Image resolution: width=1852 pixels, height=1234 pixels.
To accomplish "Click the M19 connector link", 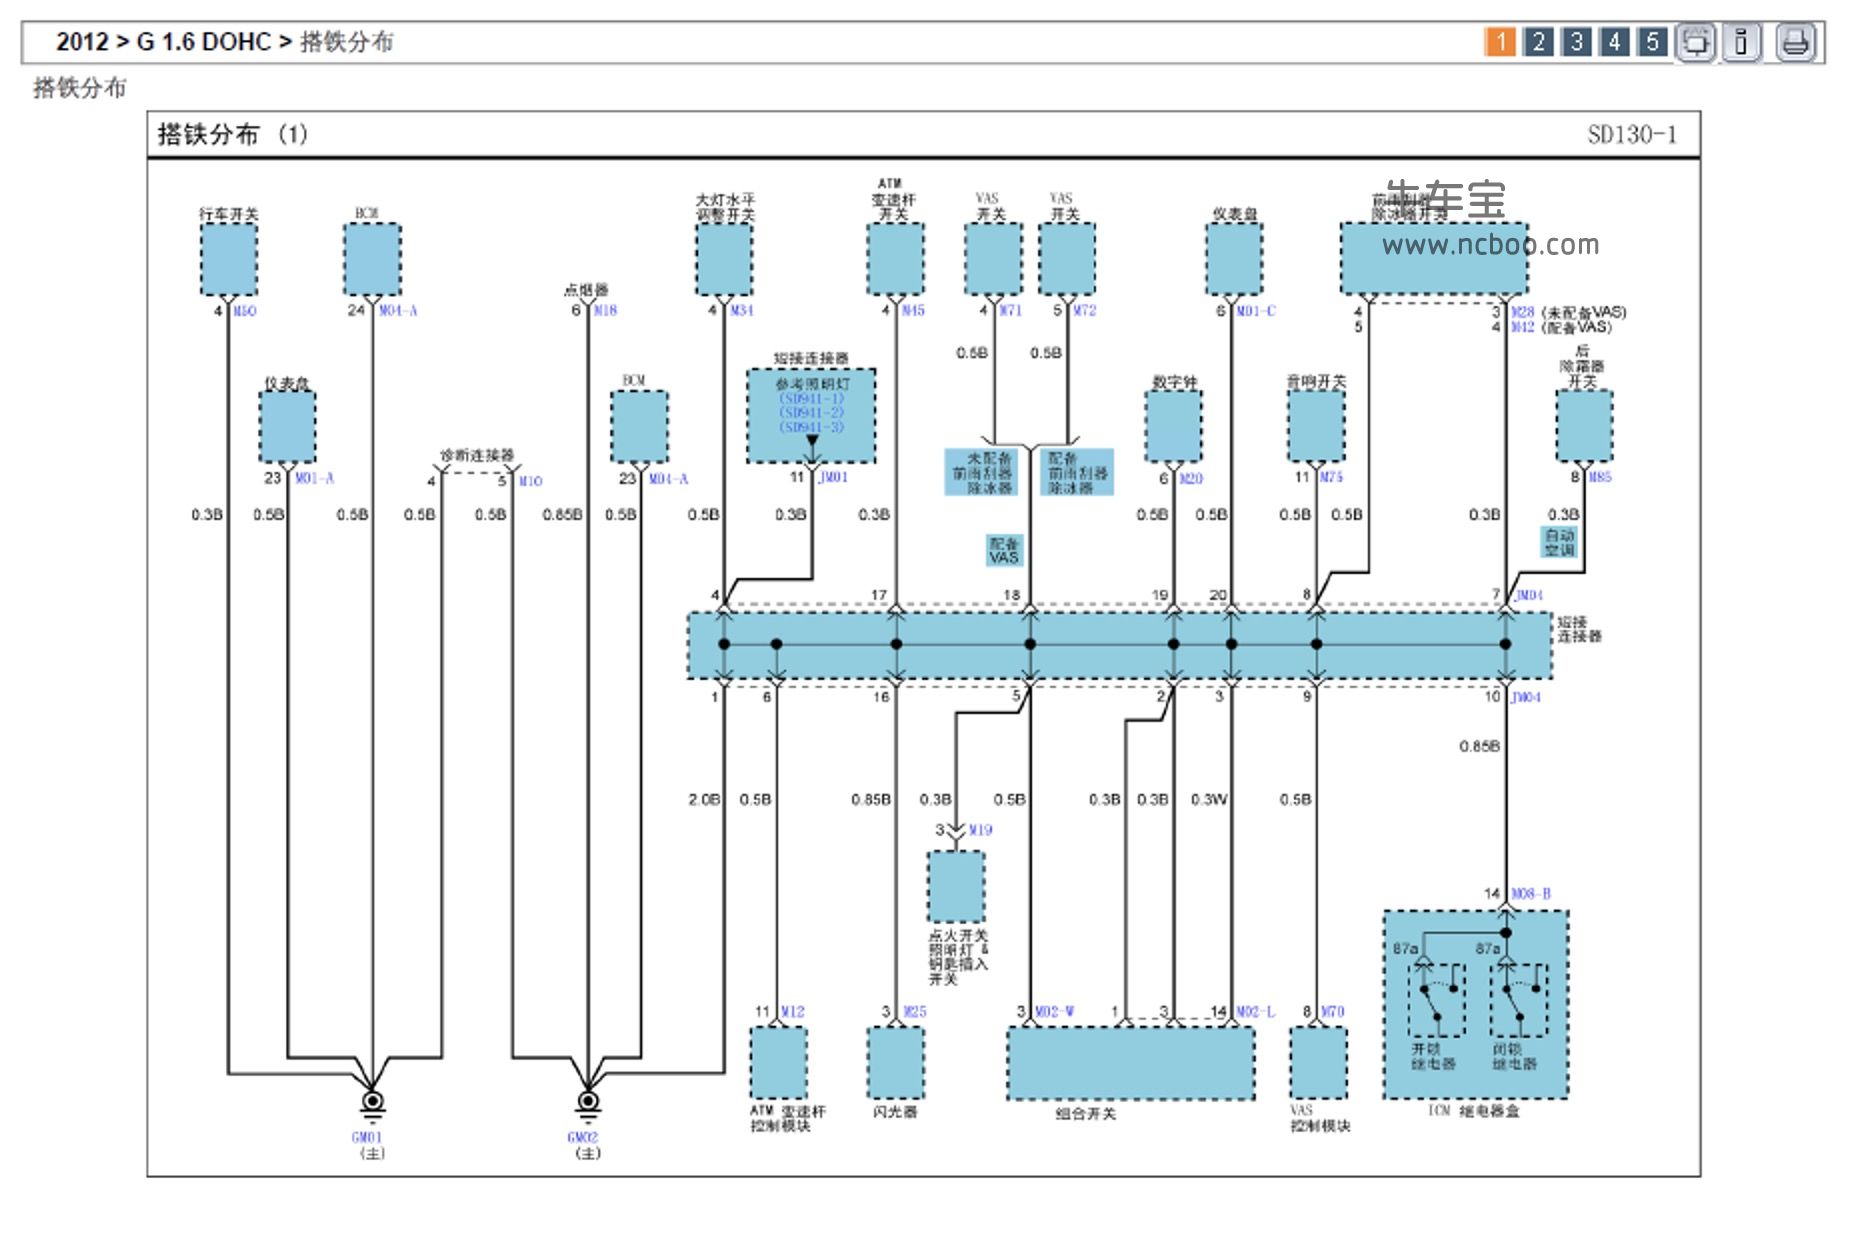I will (980, 830).
